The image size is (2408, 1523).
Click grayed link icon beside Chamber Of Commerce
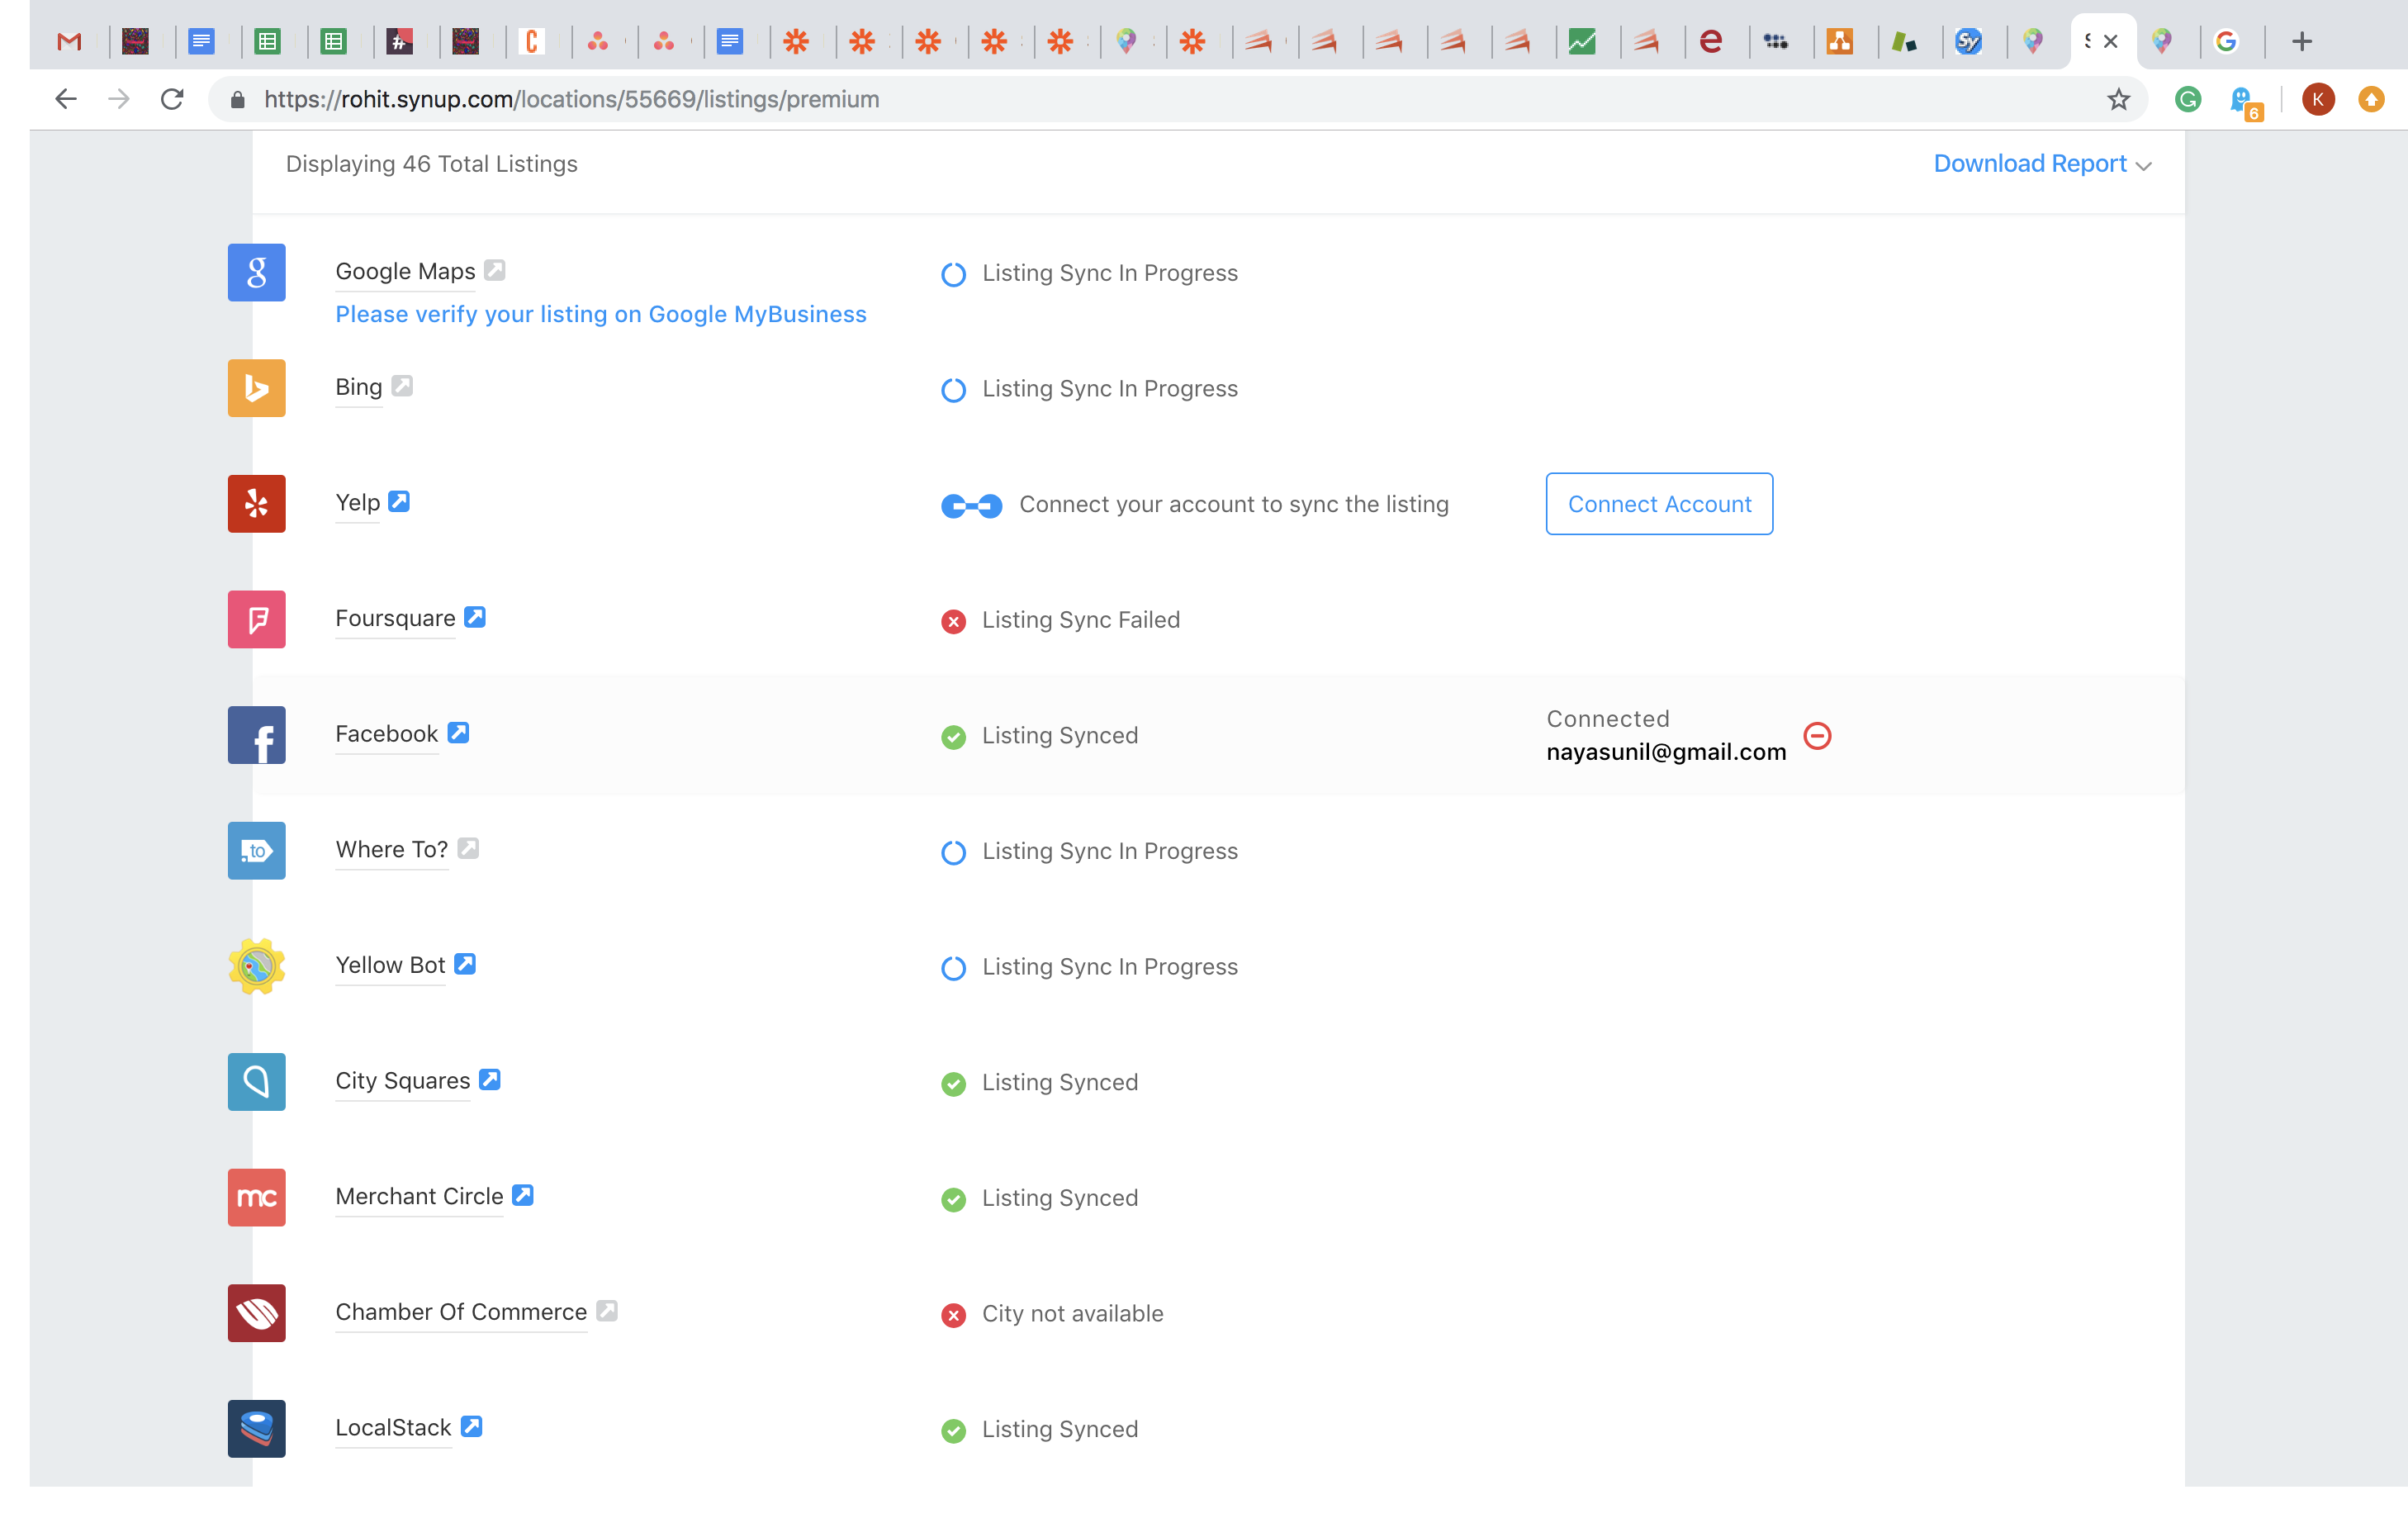pos(607,1310)
